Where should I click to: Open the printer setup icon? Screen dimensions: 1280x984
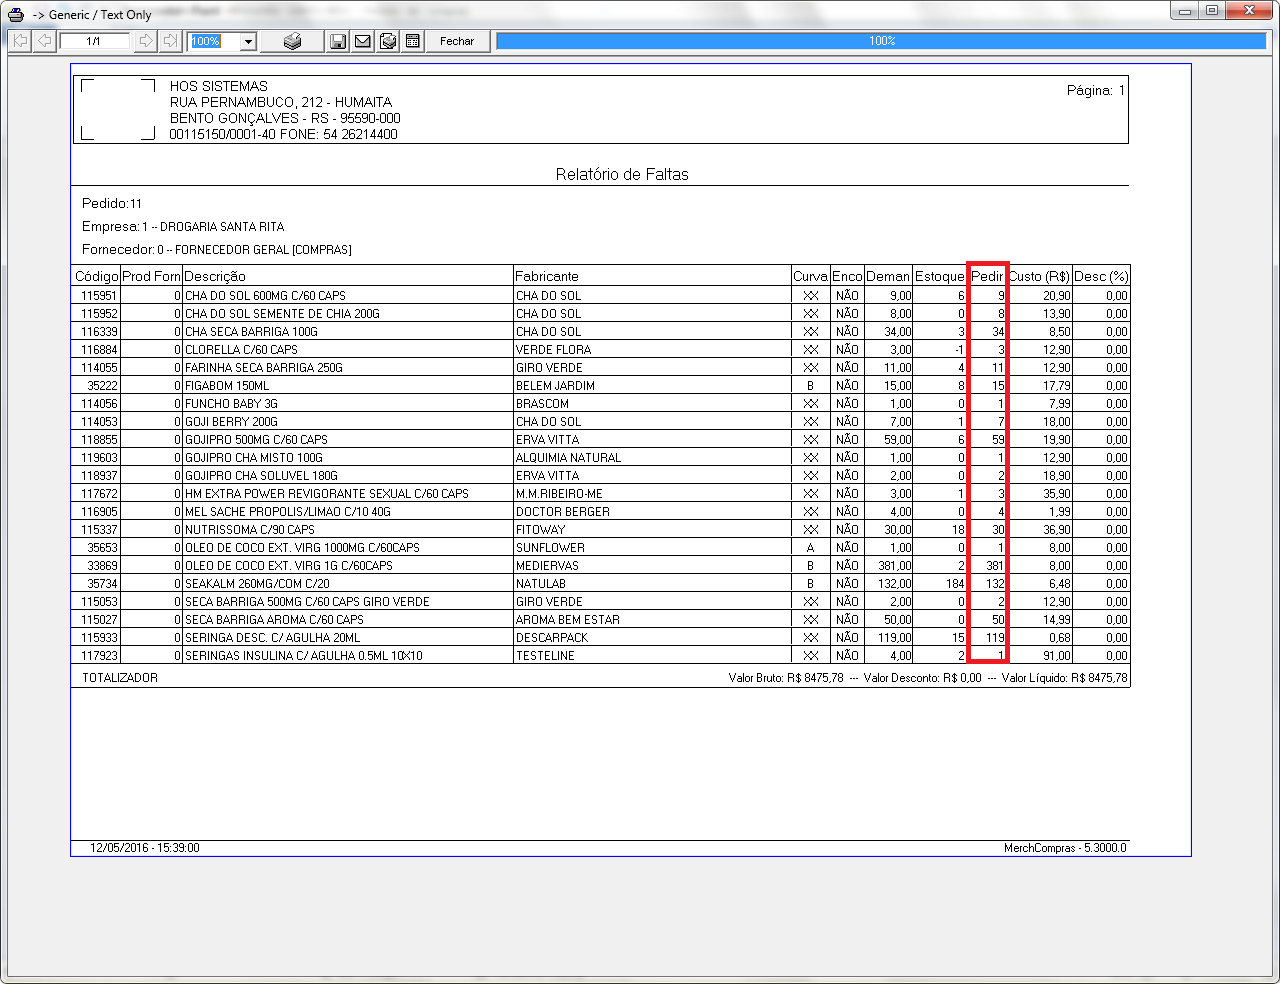tap(388, 41)
